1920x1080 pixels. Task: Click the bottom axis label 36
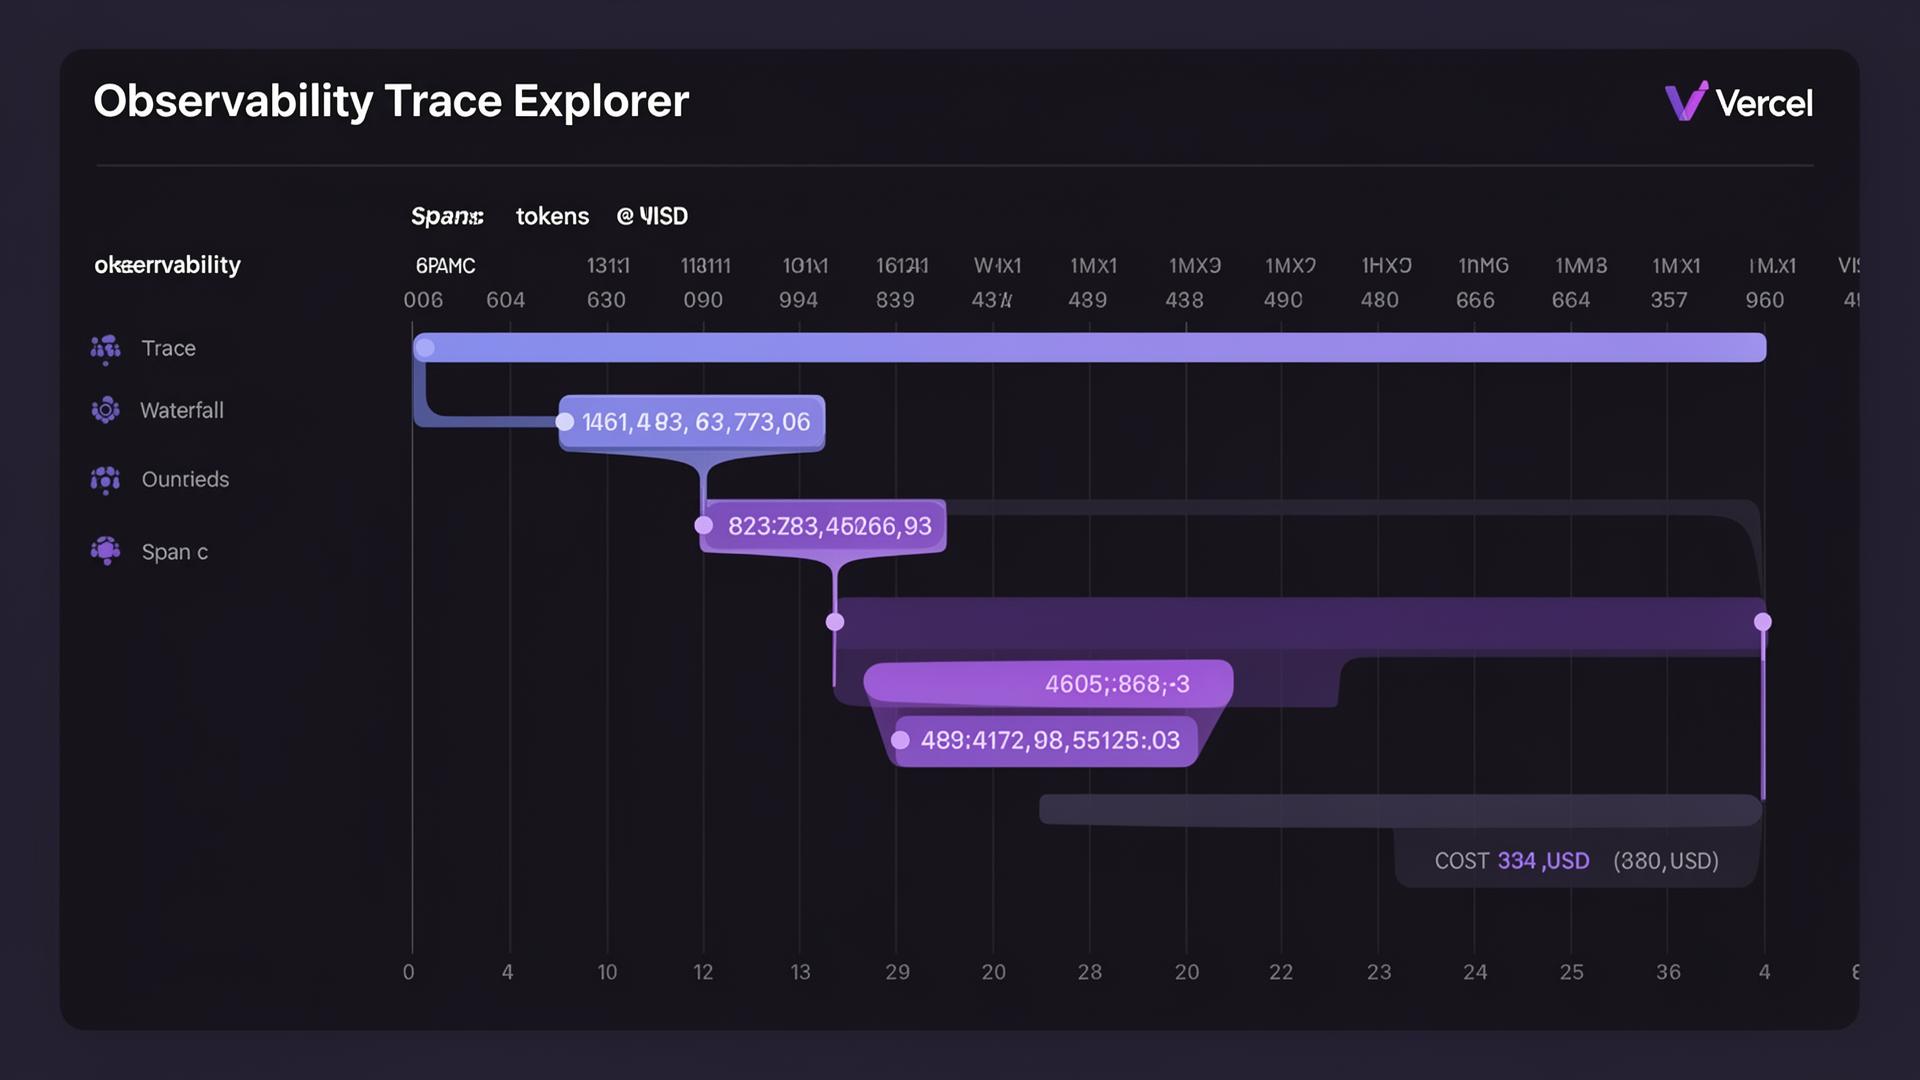(x=1668, y=972)
